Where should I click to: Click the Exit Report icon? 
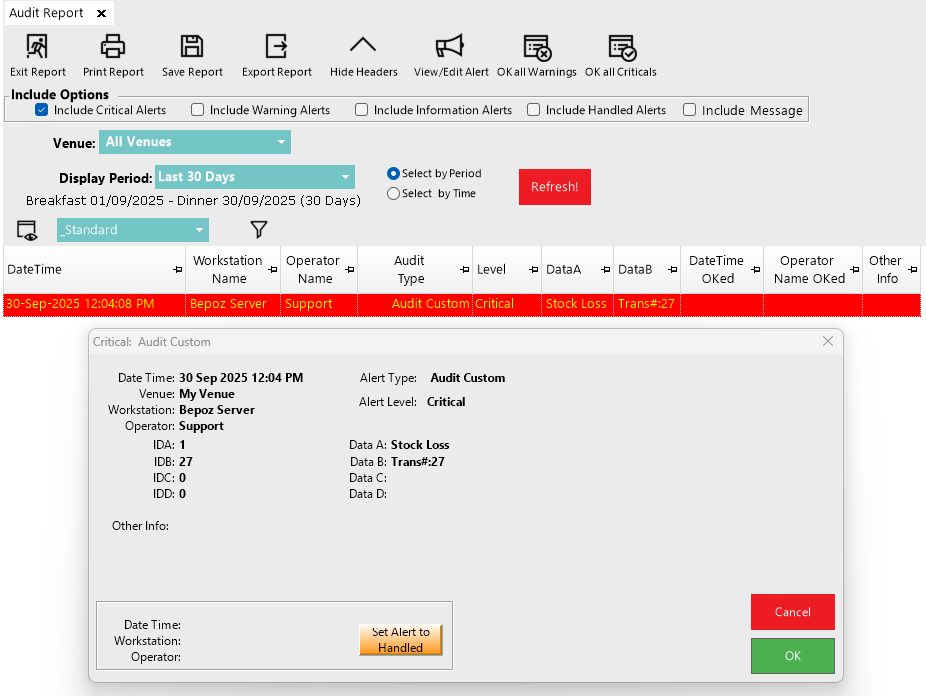pyautogui.click(x=37, y=47)
